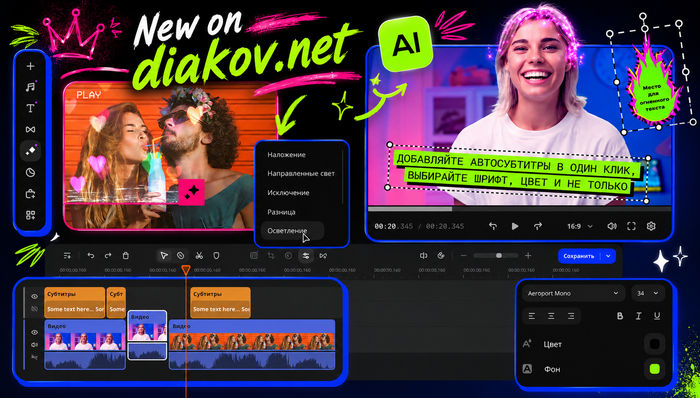
Task: Open the highlighted effects wand icon in sidebar
Action: click(x=30, y=151)
